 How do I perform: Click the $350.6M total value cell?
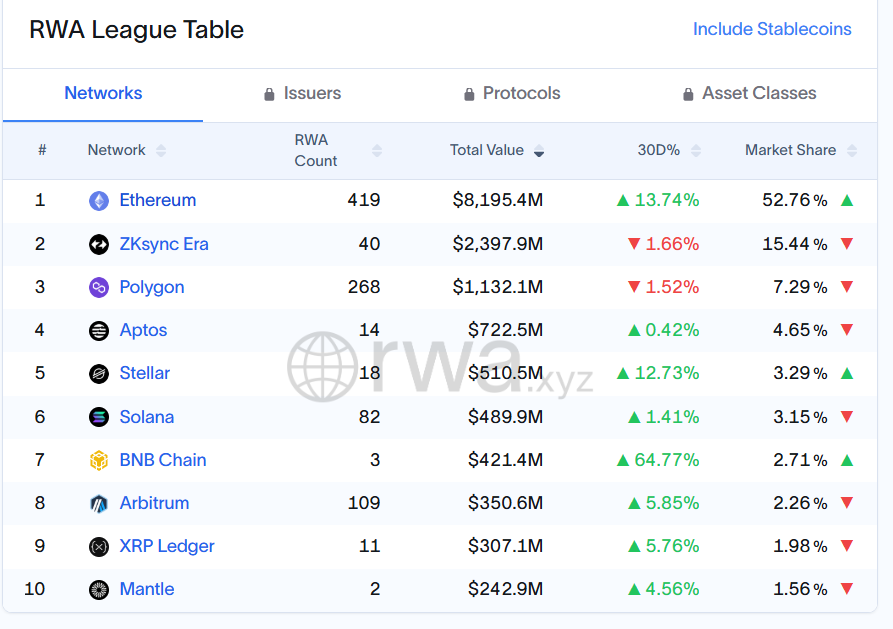coord(506,503)
